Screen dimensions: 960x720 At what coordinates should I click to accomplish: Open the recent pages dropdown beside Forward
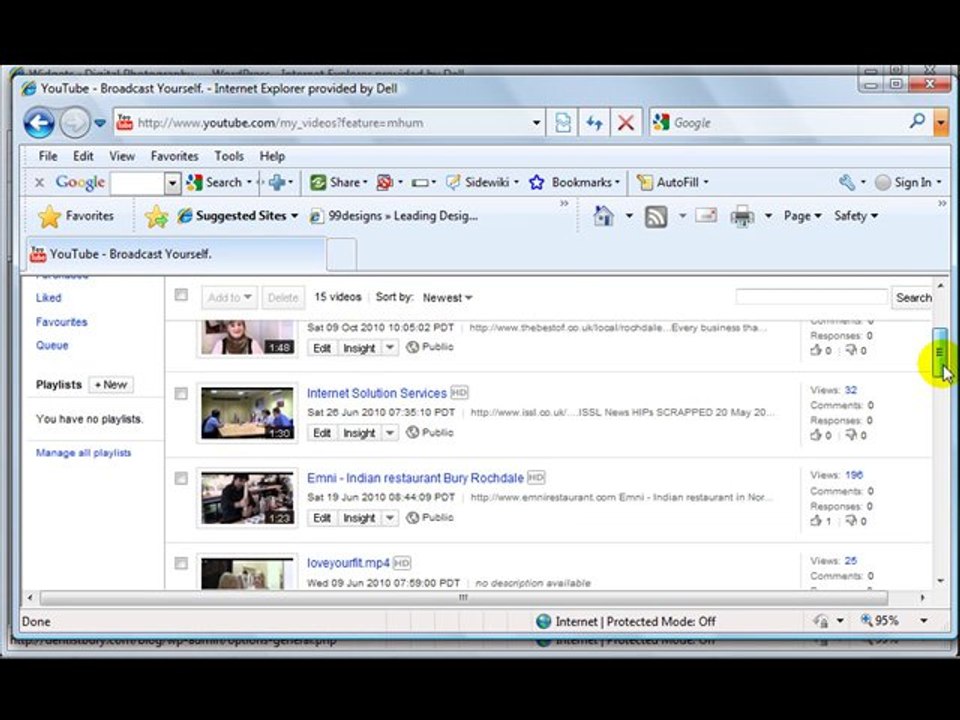[100, 123]
